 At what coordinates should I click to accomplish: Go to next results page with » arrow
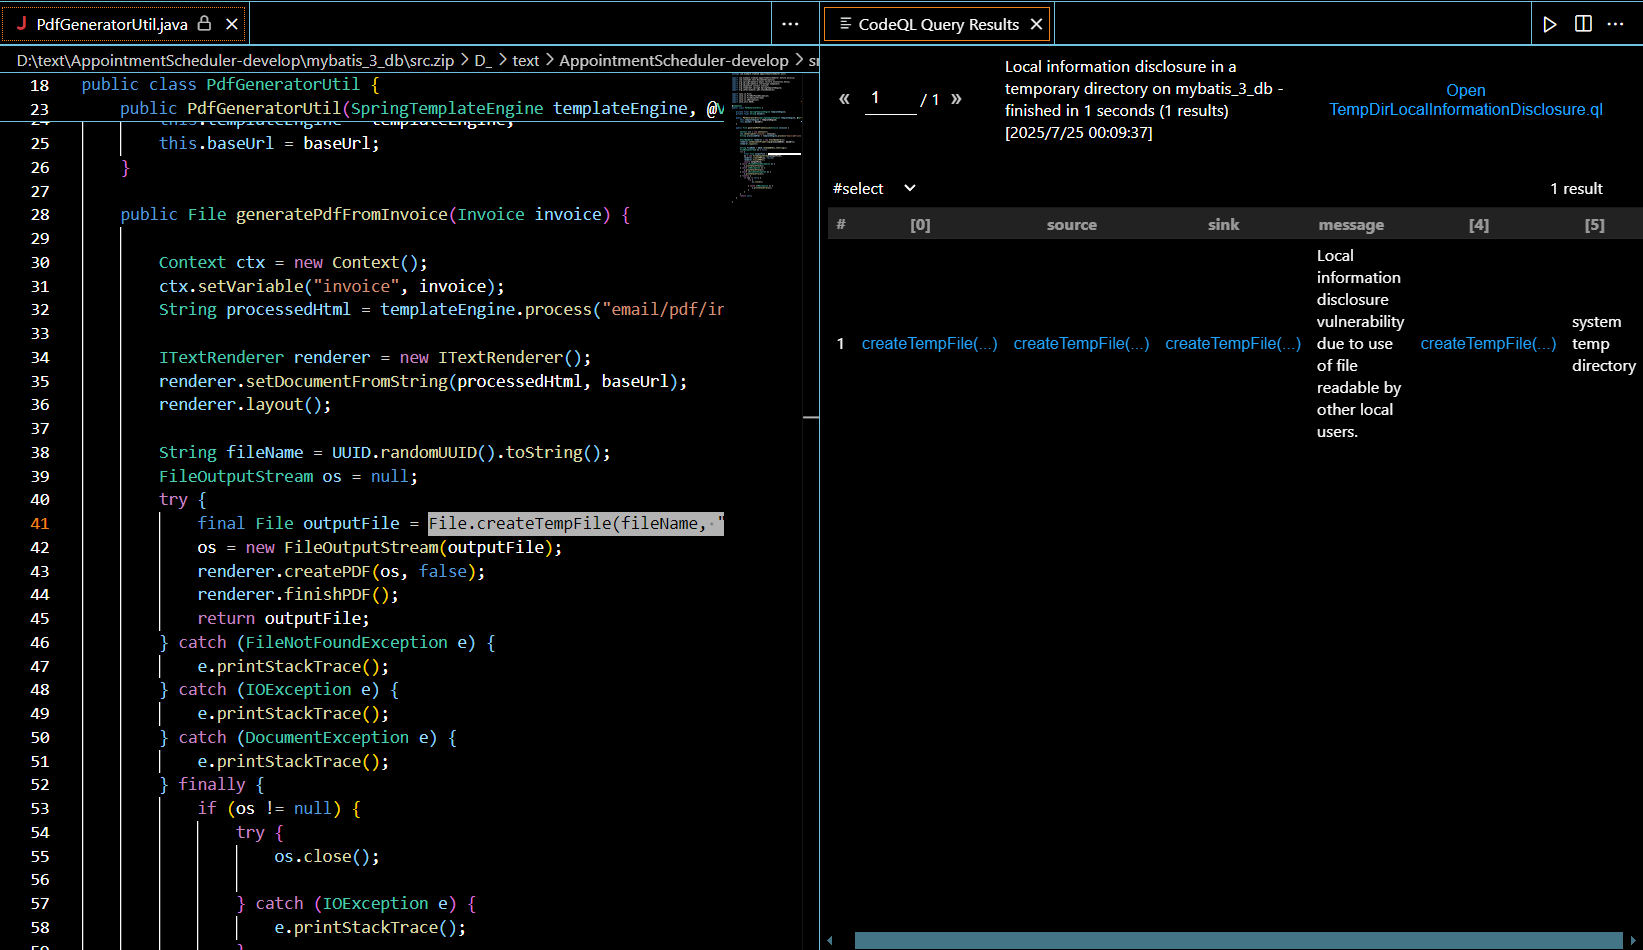(x=956, y=98)
